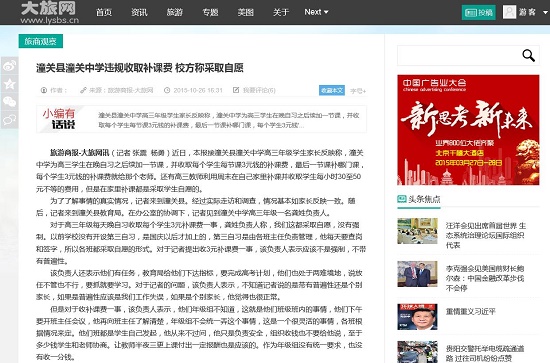Open the 贵阳交警 news thumbnail

click(x=417, y=352)
